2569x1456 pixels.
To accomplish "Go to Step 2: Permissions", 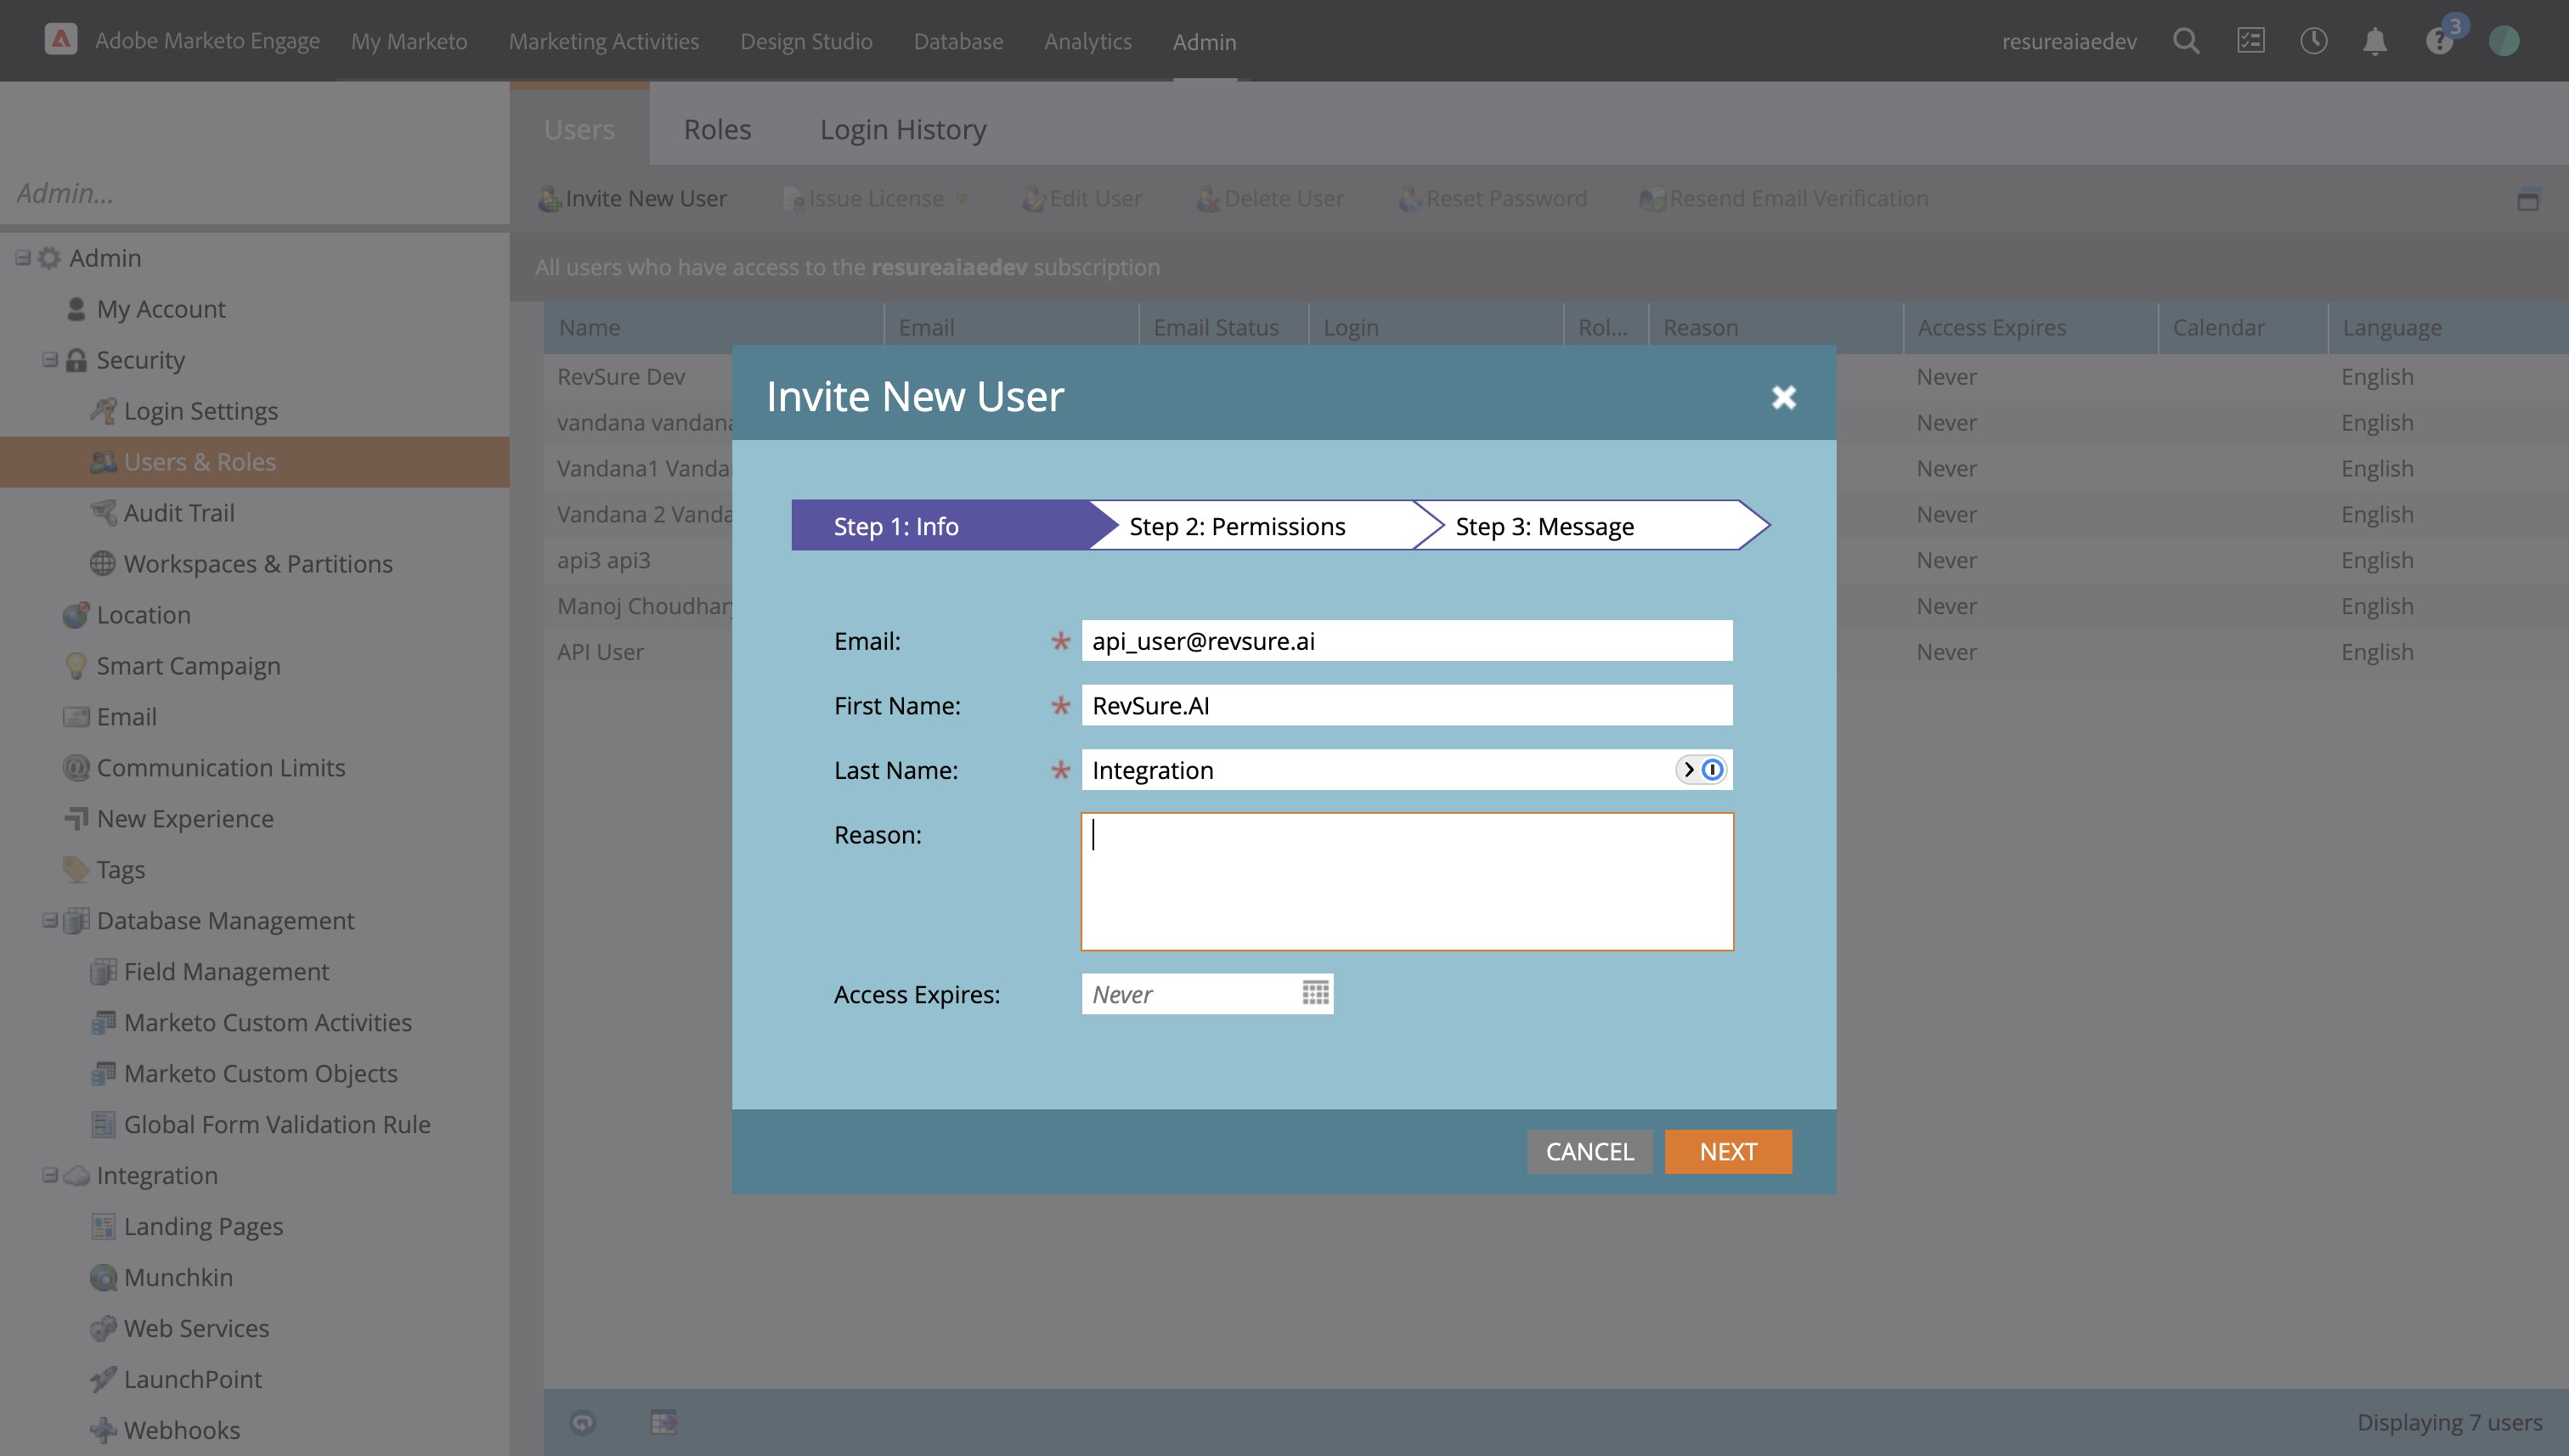I will [1237, 526].
